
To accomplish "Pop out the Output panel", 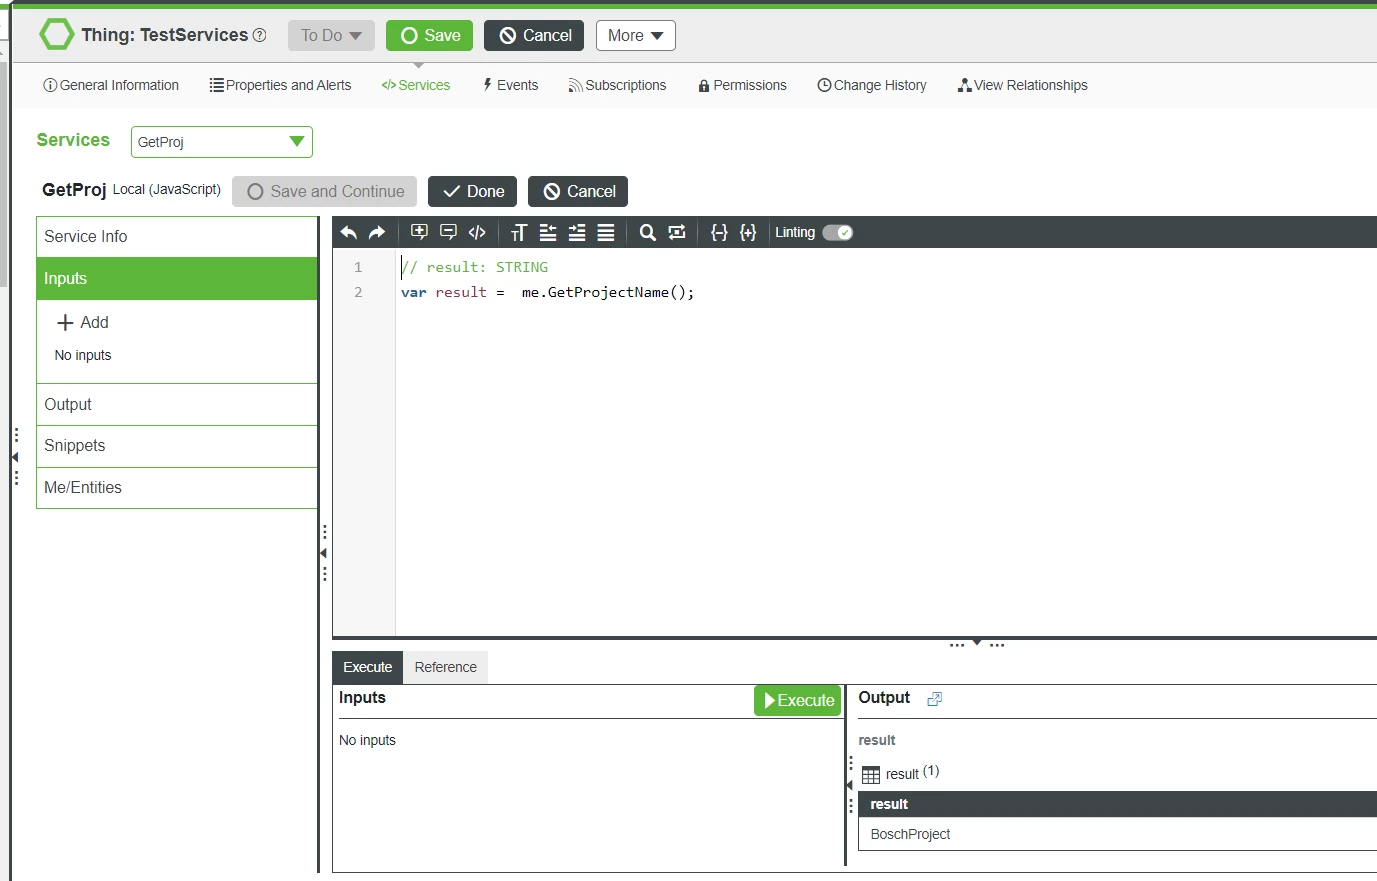I will pyautogui.click(x=934, y=699).
